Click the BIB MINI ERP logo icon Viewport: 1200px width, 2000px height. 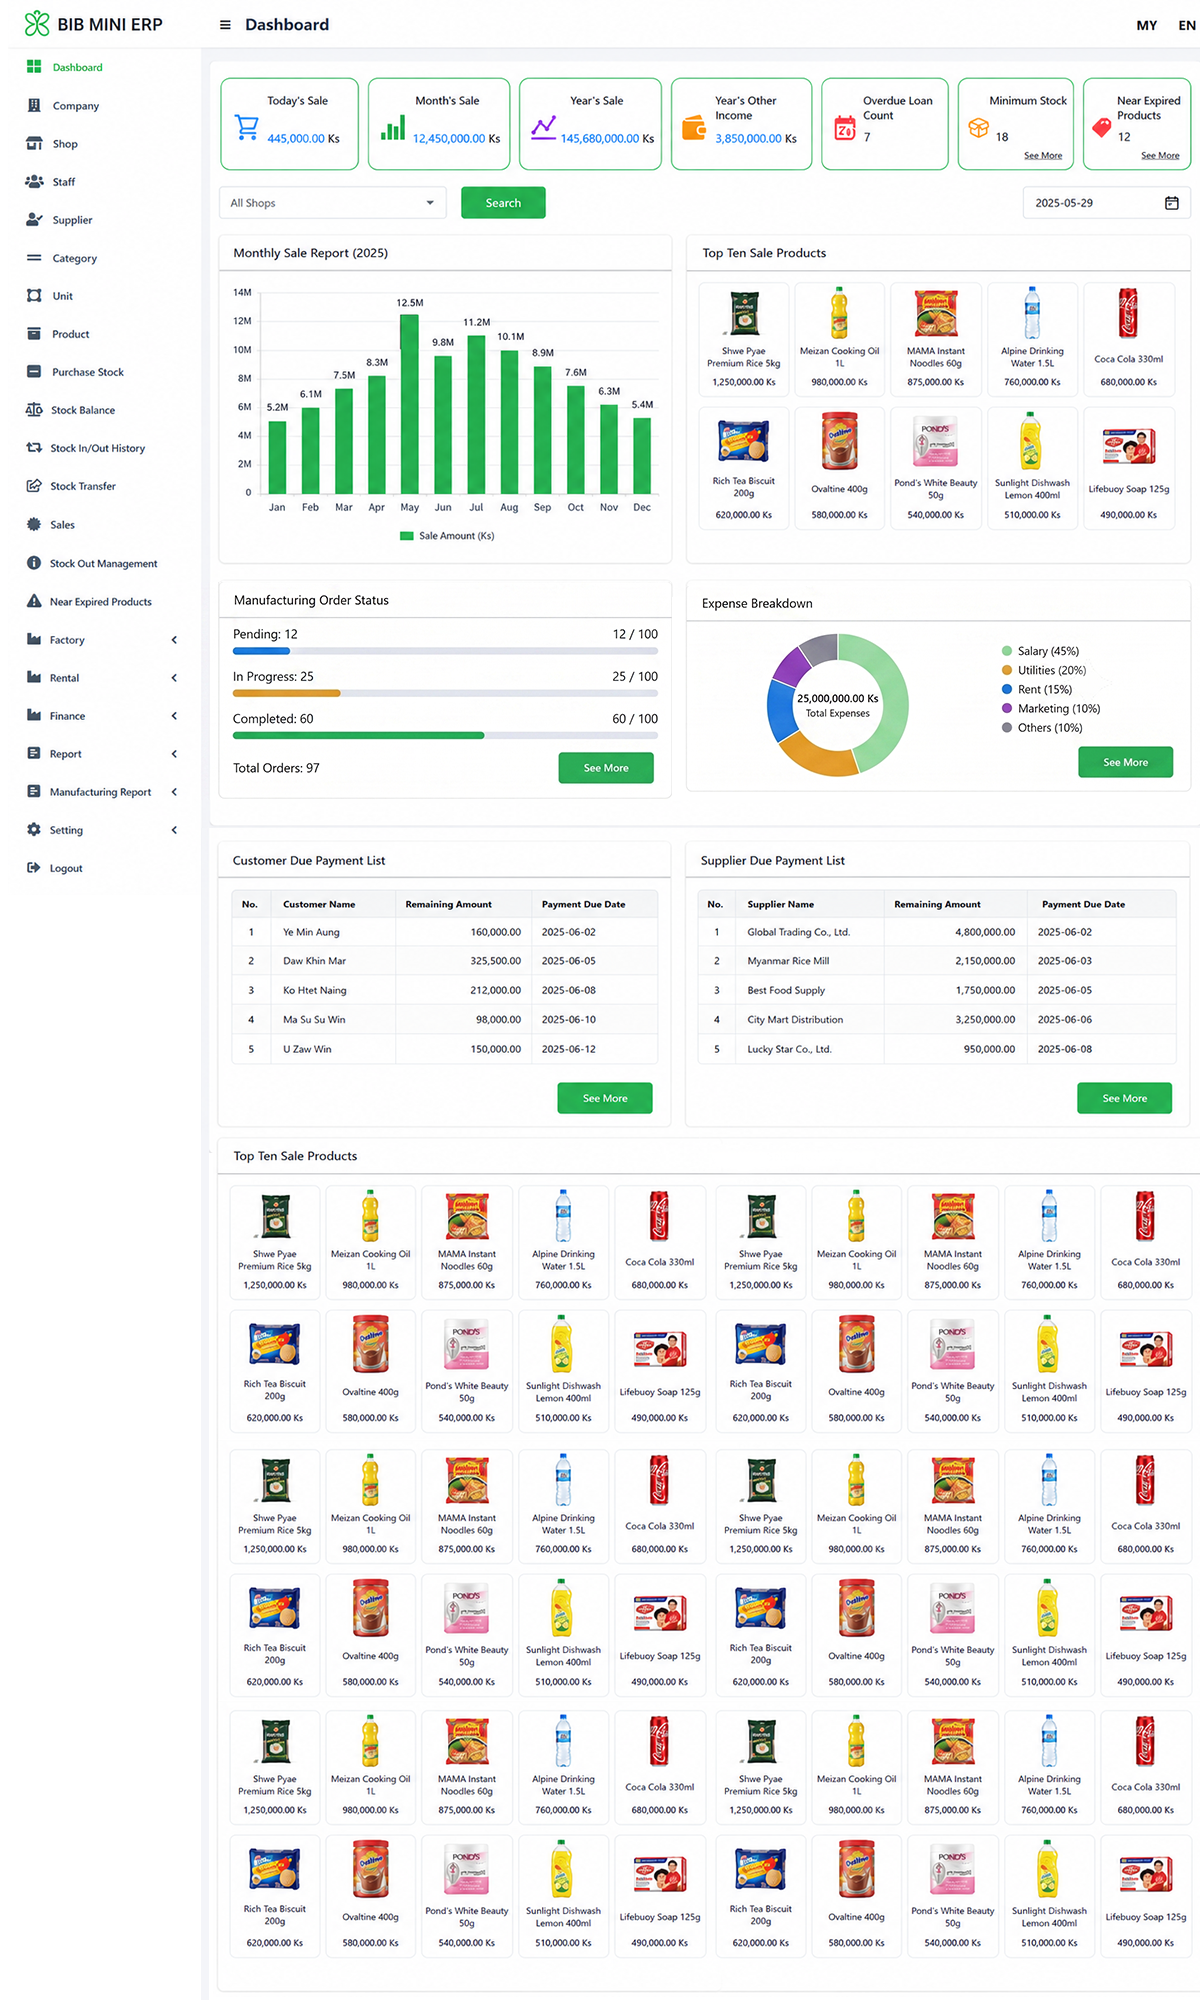click(x=37, y=23)
